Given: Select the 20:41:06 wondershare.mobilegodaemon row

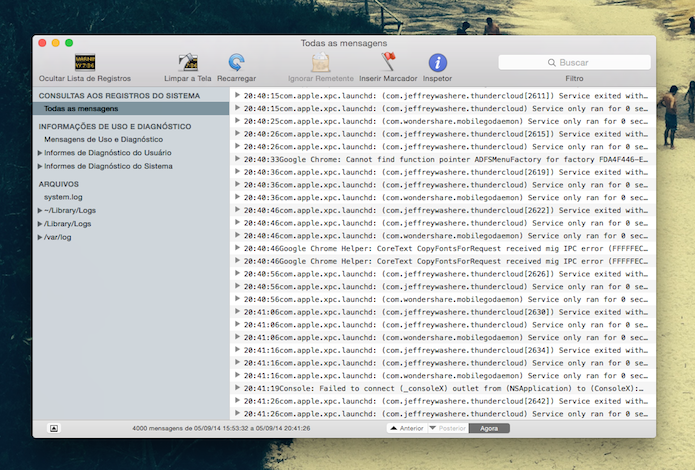Looking at the screenshot, I should [443, 337].
